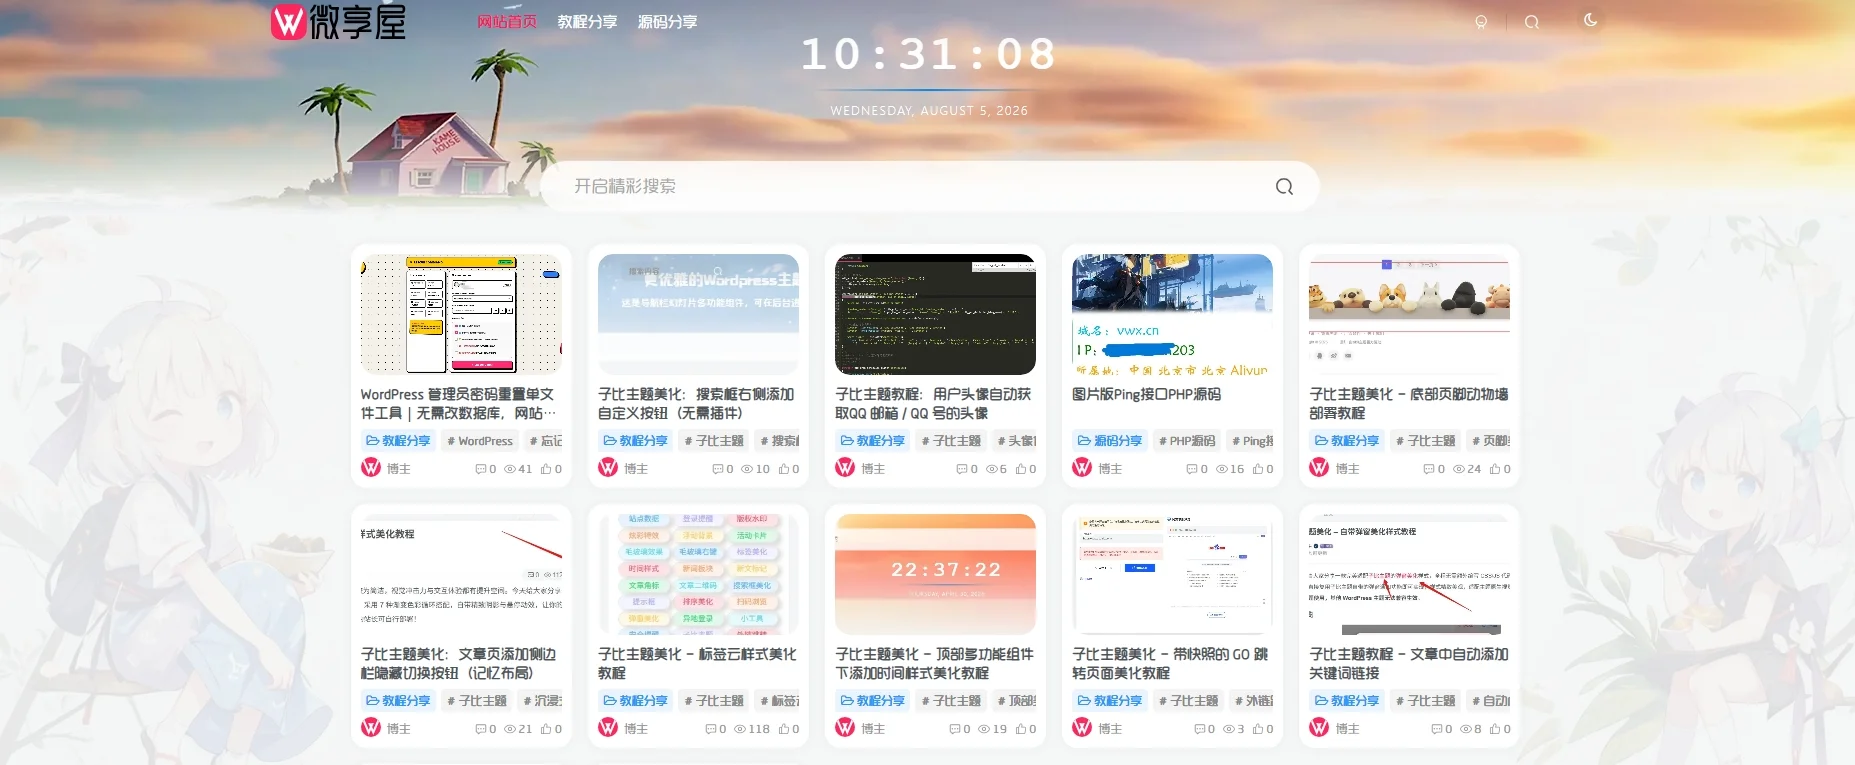
Task: Click the like icon on the 动物墙 card
Action: tap(1495, 469)
